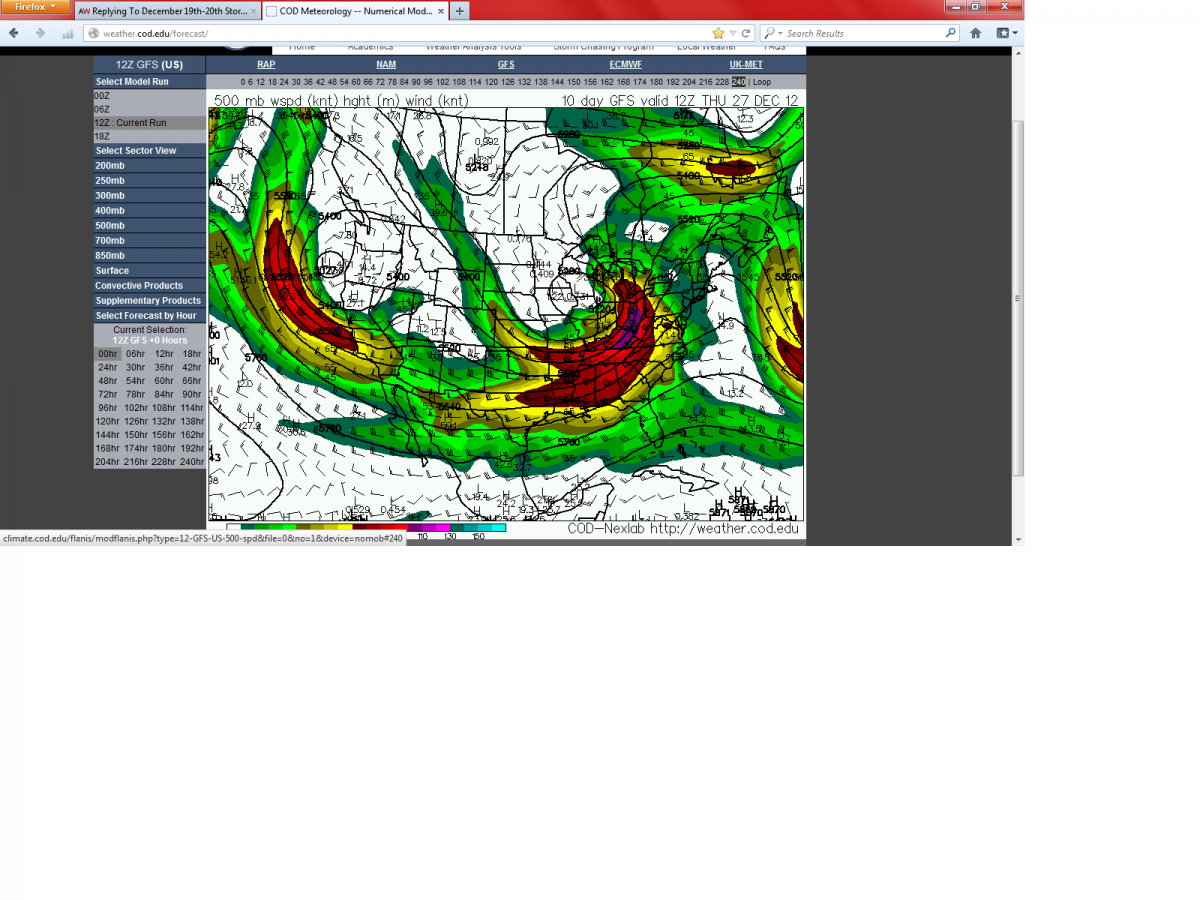Screen dimensions: 1200x900
Task: Open the orange Firefox menu button
Action: click(x=36, y=7)
